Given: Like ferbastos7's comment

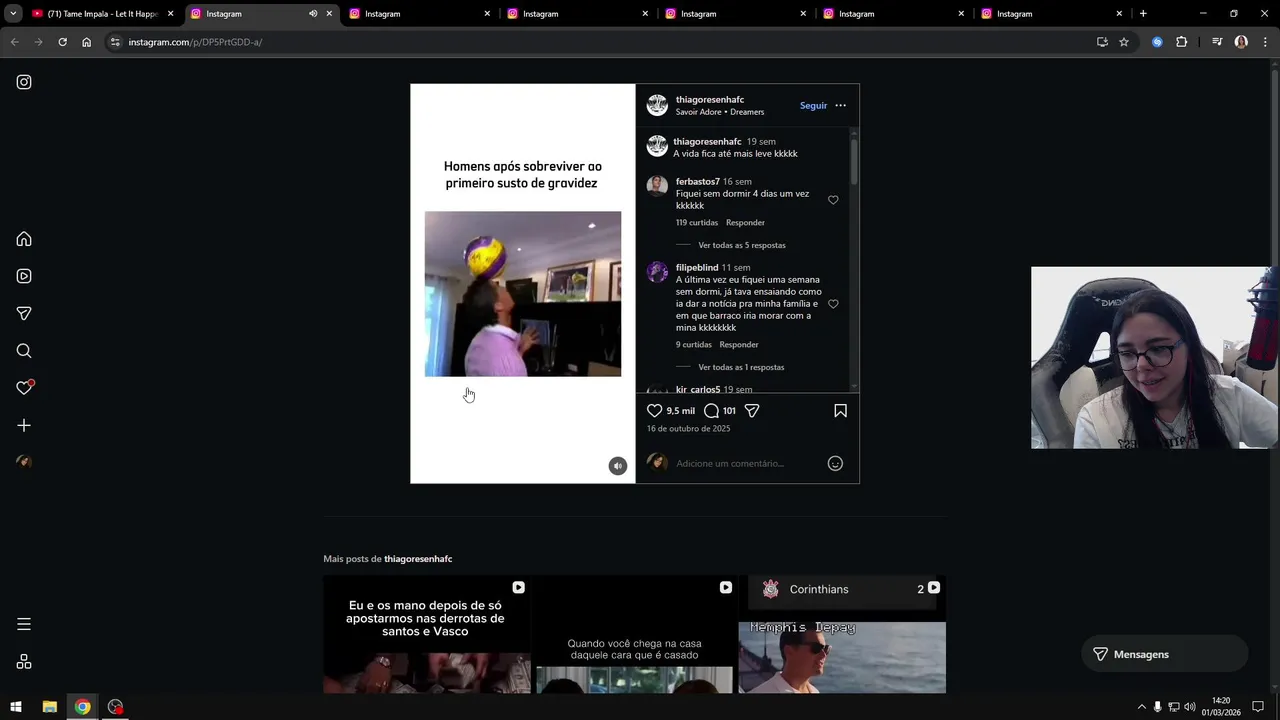Looking at the screenshot, I should pyautogui.click(x=833, y=200).
